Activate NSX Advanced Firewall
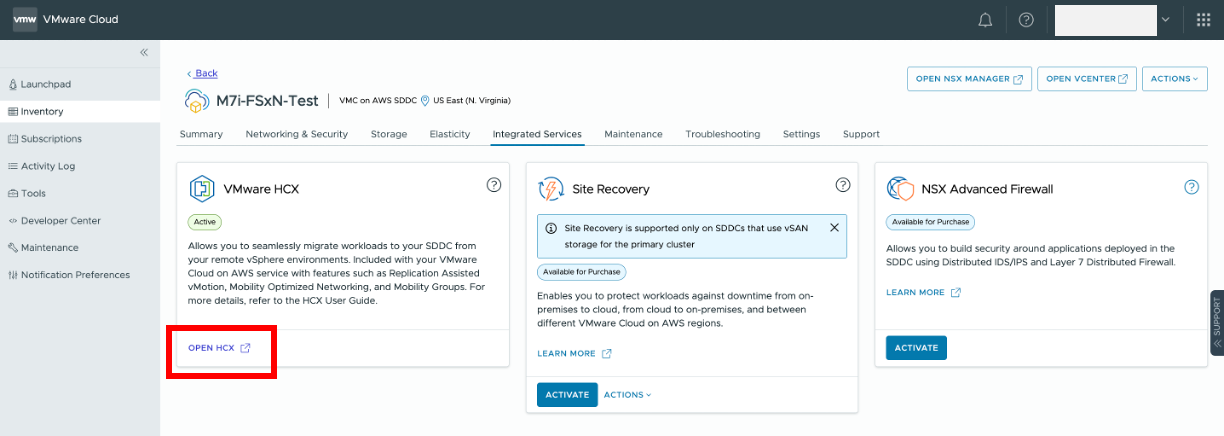Screen dimensions: 1224x436 point(916,348)
